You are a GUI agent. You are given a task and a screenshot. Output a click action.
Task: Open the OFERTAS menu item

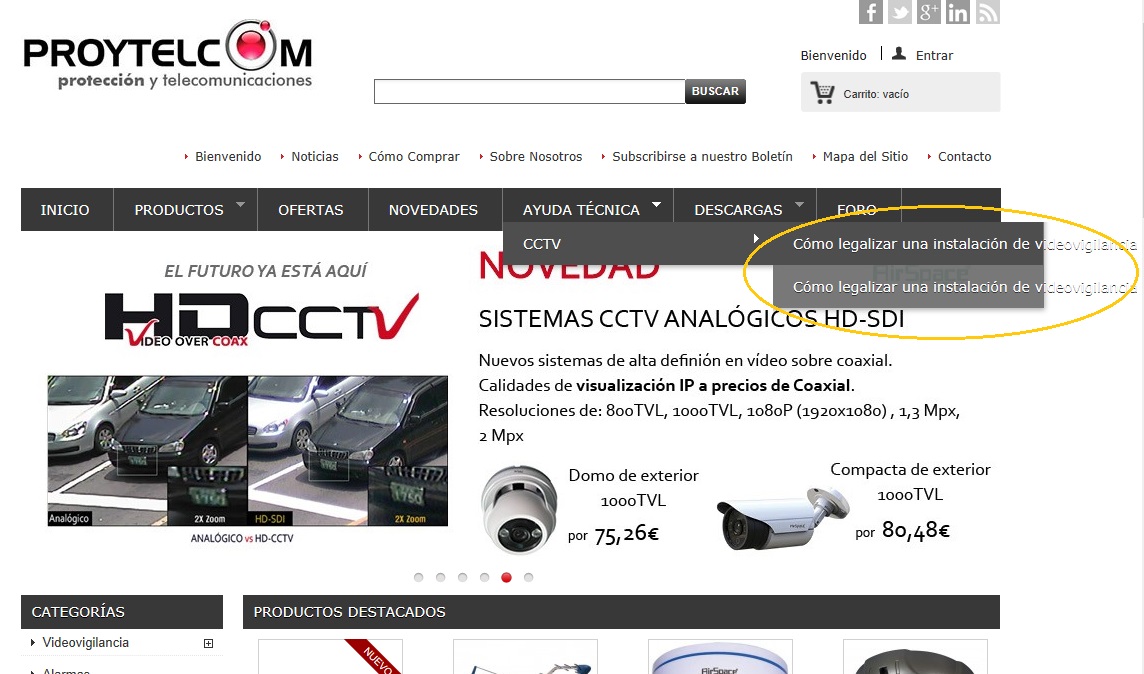click(x=311, y=210)
